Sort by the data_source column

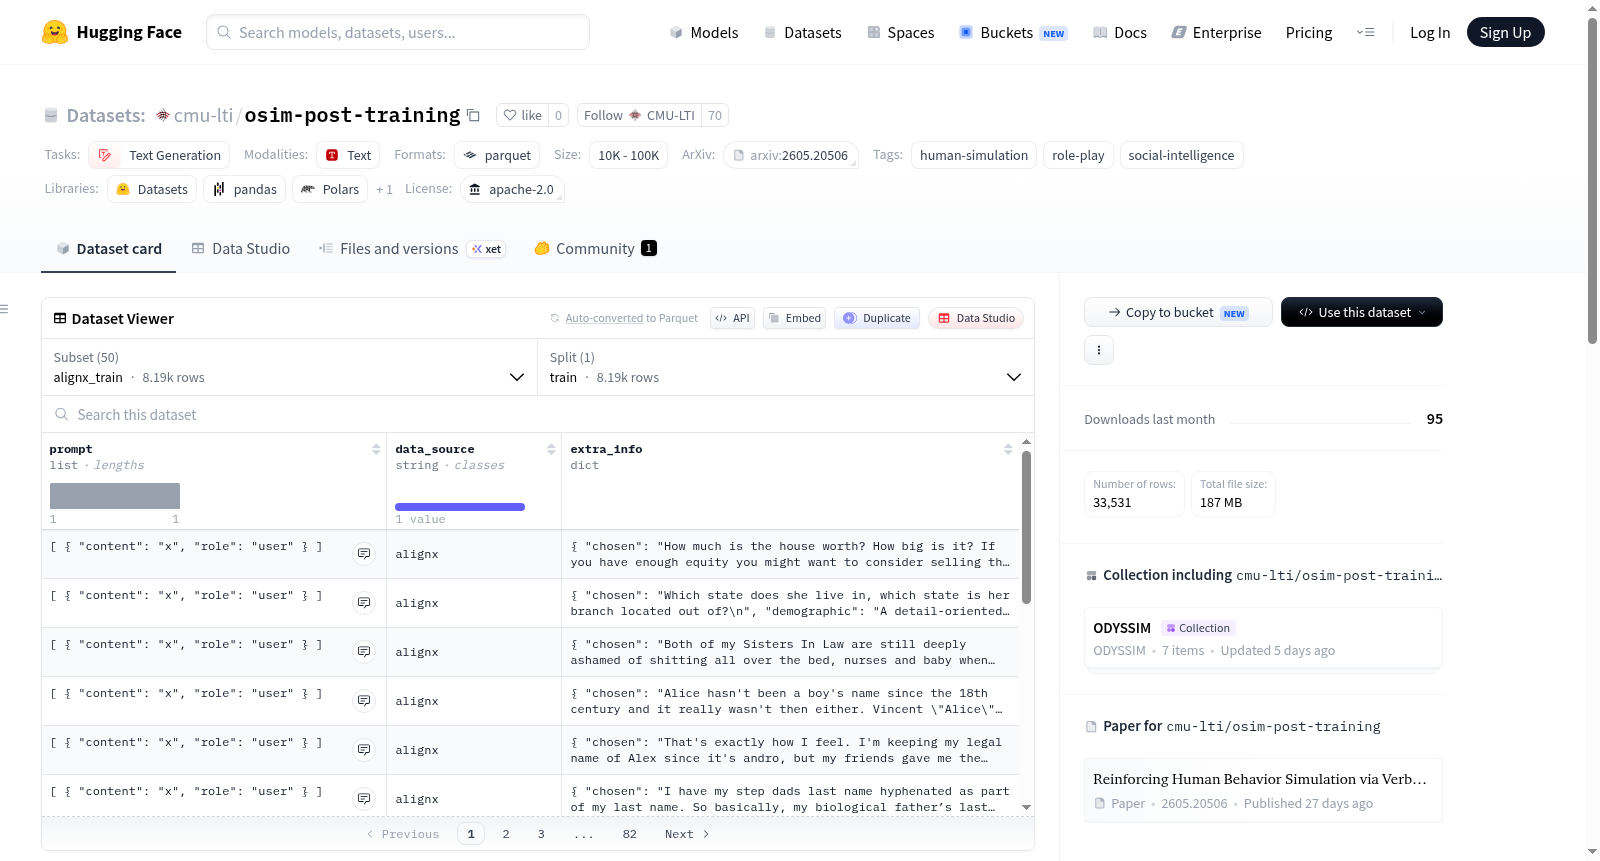551,450
